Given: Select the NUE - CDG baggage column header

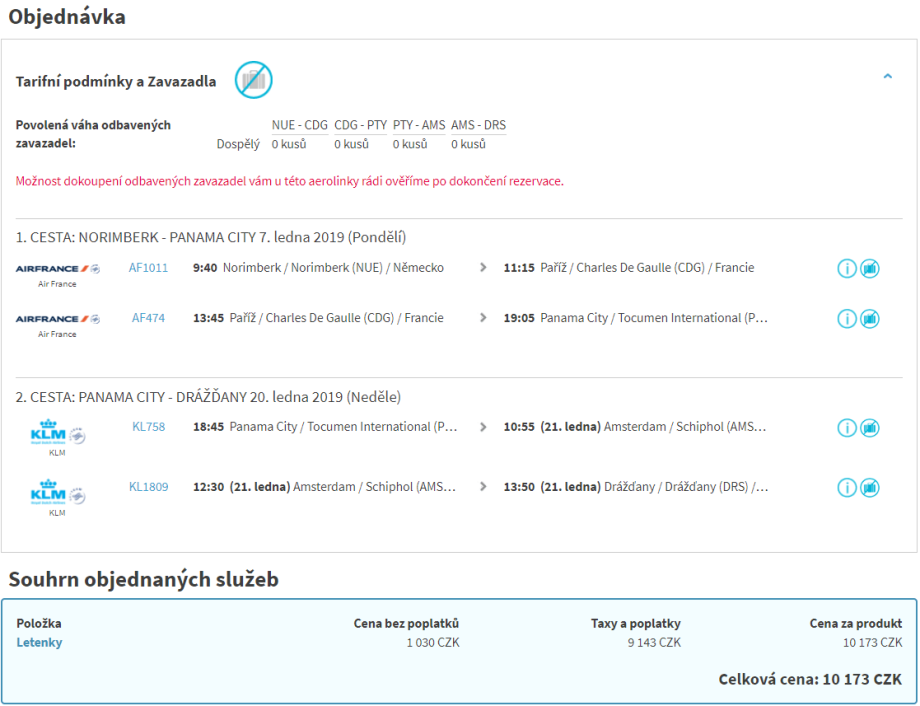Looking at the screenshot, I should coord(299,126).
